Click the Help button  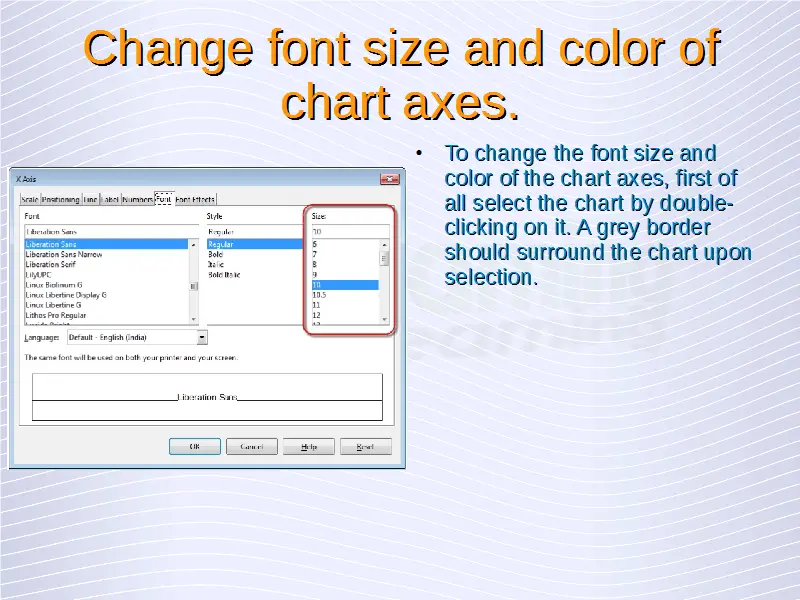coord(308,447)
